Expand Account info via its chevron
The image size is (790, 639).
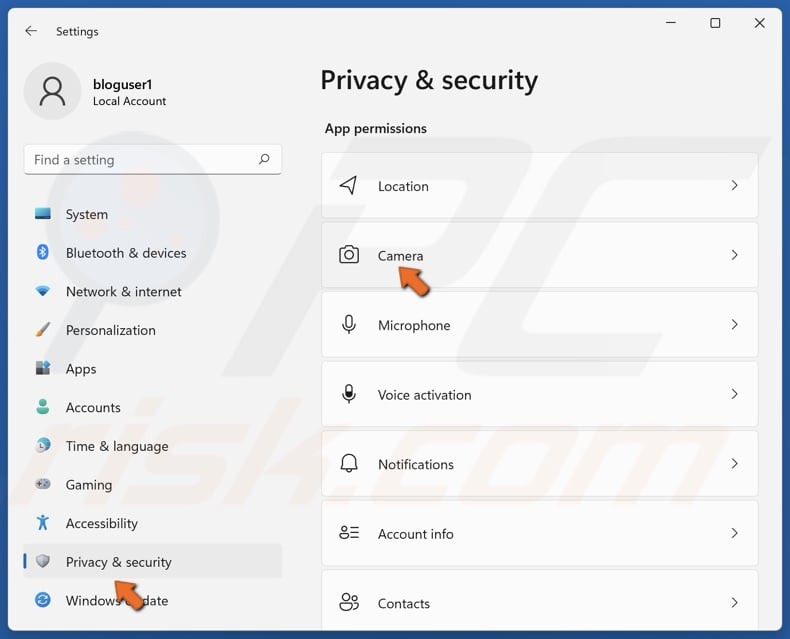(x=735, y=533)
